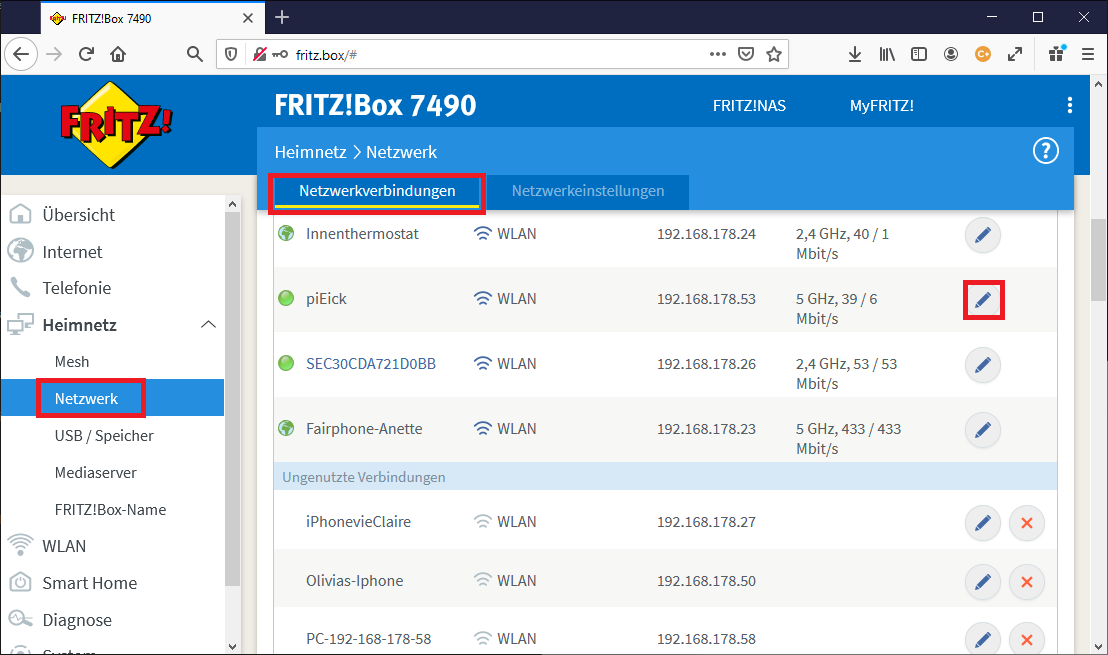The width and height of the screenshot is (1108, 655).
Task: Edit the SEC30CDA721D0BB device entry
Action: click(982, 365)
